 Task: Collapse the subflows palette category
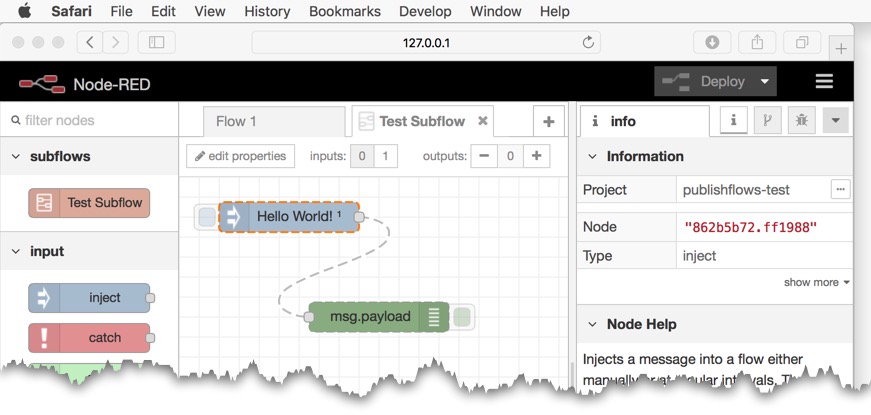[89, 156]
